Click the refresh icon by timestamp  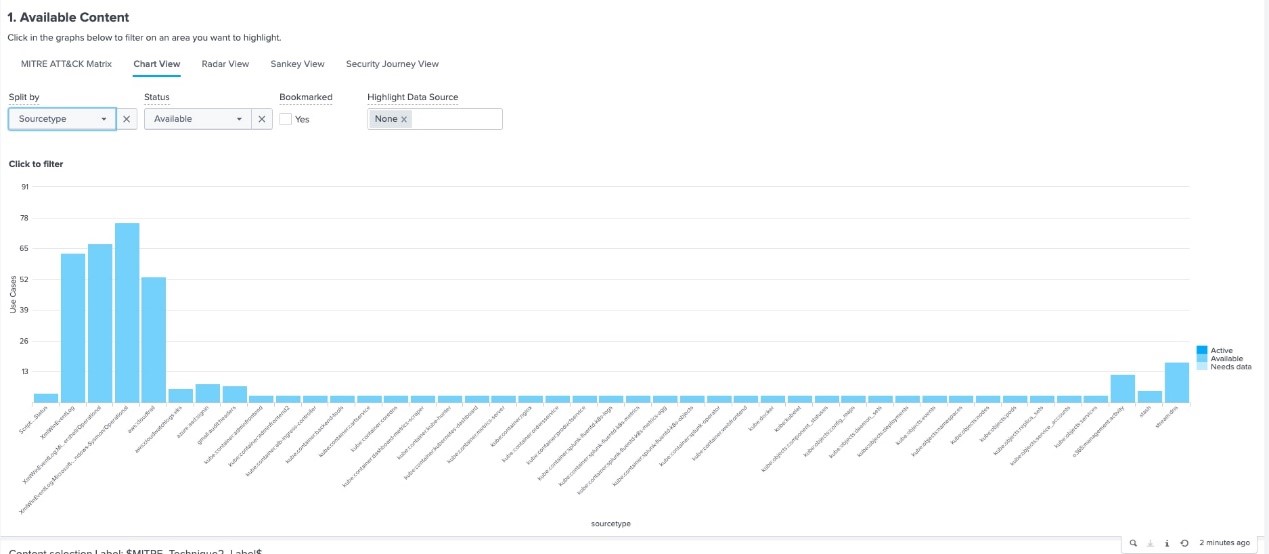1184,543
